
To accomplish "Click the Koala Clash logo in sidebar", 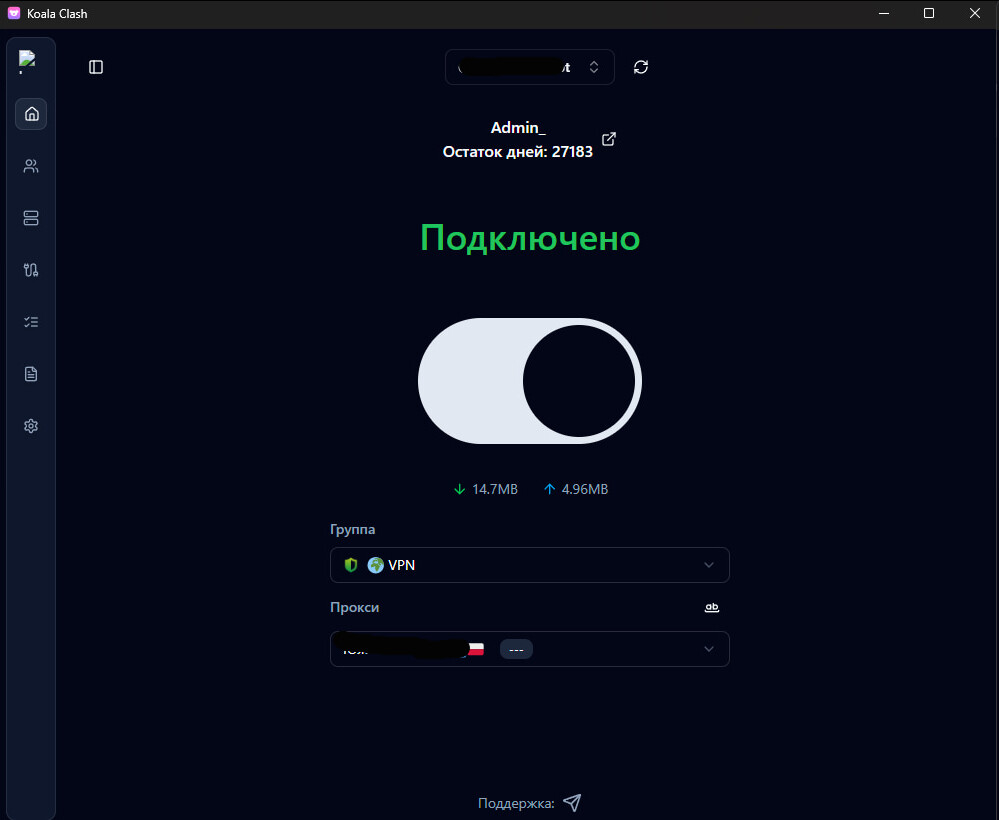I will coord(27,62).
